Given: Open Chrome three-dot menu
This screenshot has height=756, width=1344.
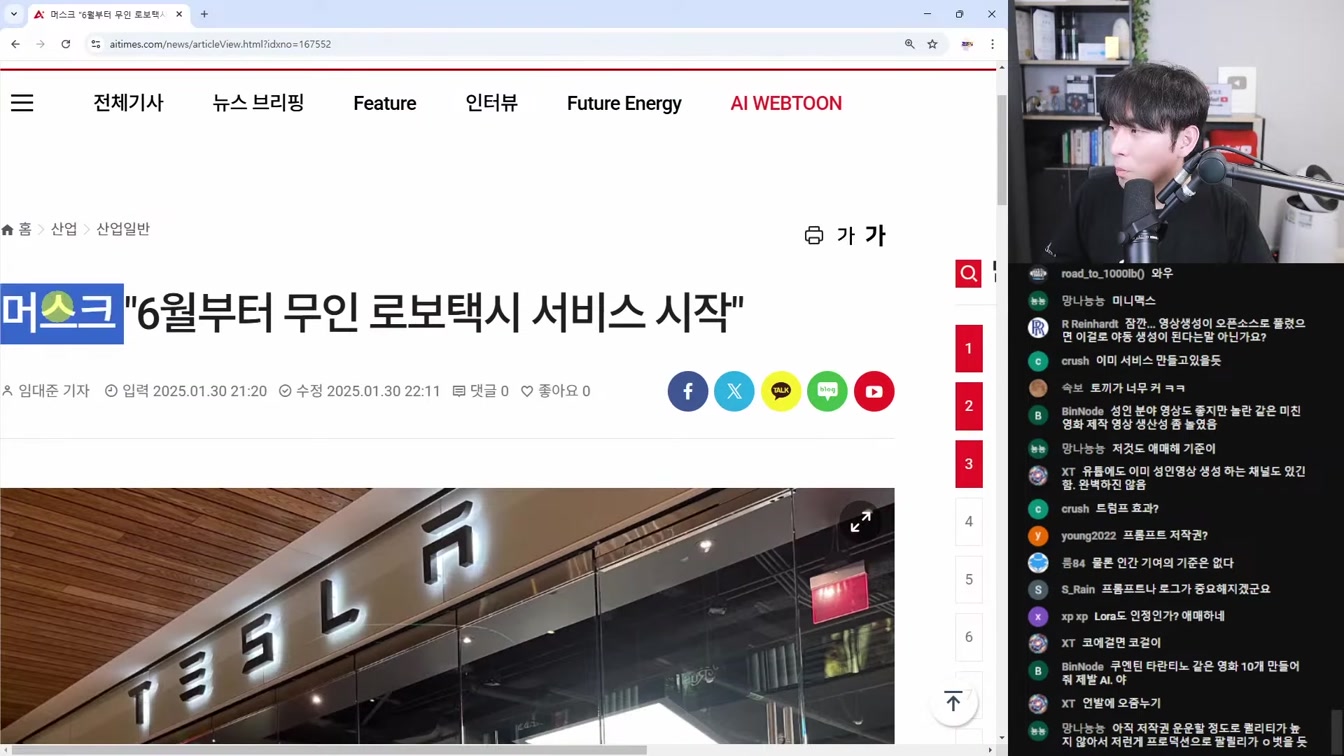Looking at the screenshot, I should coord(992,44).
